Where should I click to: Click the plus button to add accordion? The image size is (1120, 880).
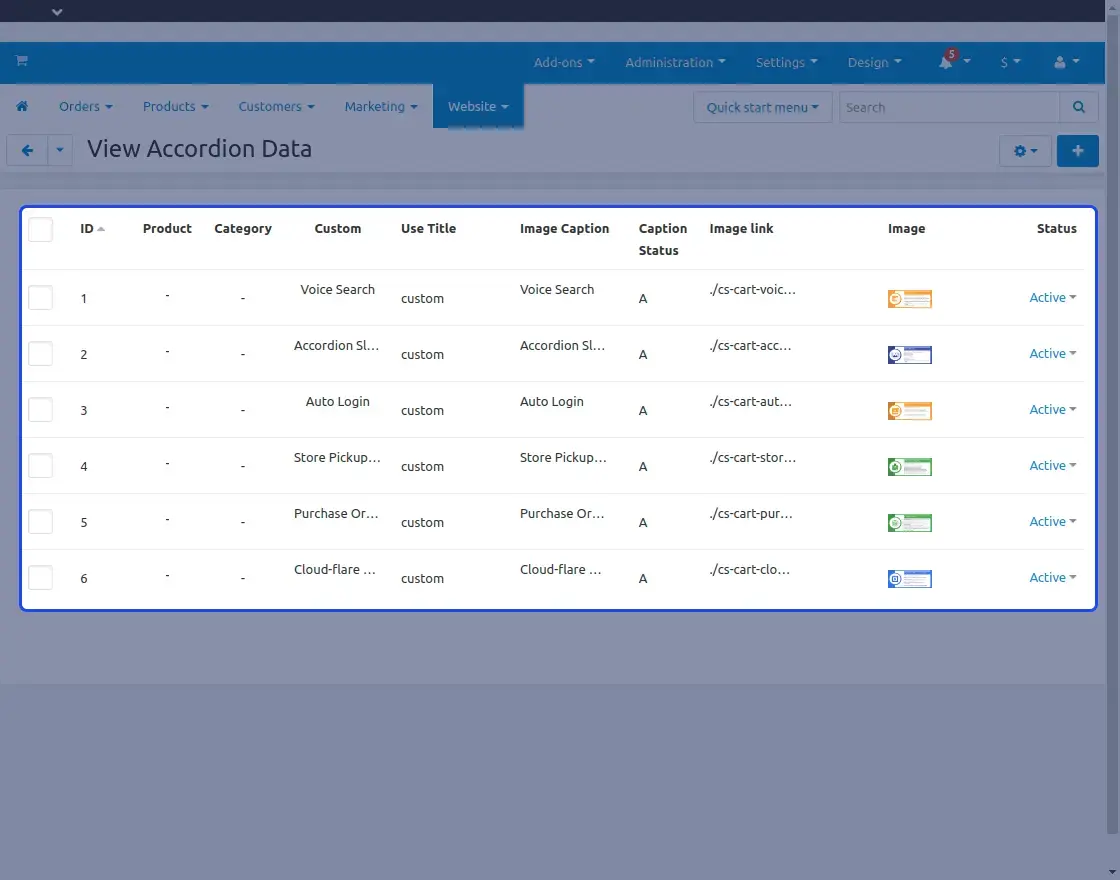1077,151
